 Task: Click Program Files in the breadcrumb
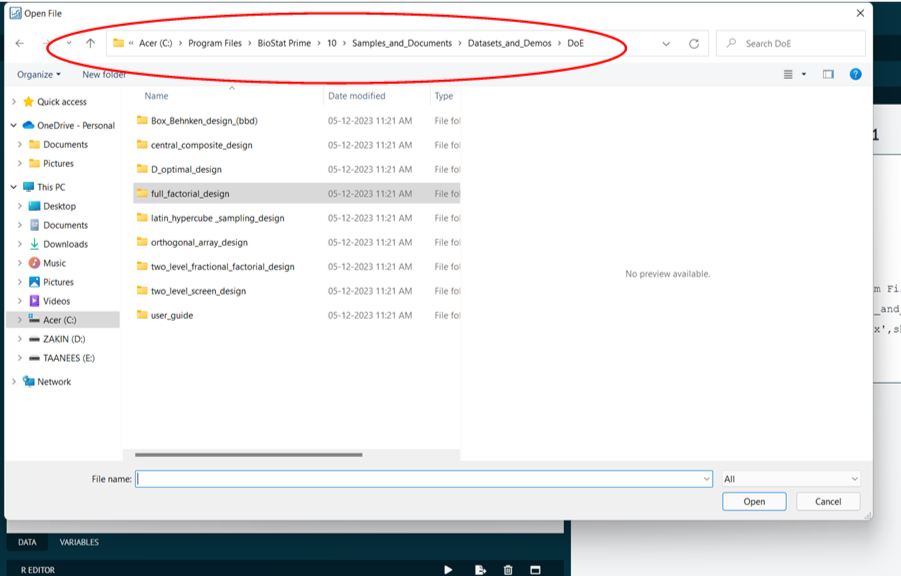click(215, 43)
